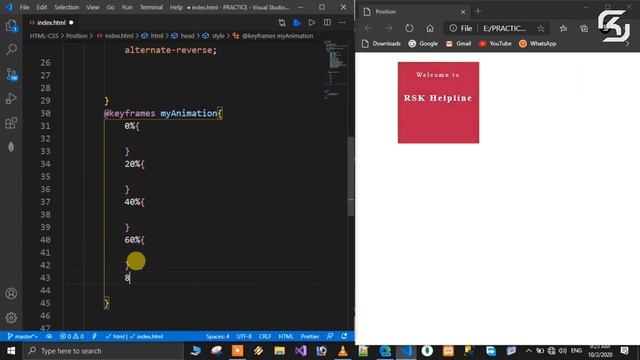Open the Google bookmark
640x360 pixels.
pyautogui.click(x=423, y=44)
